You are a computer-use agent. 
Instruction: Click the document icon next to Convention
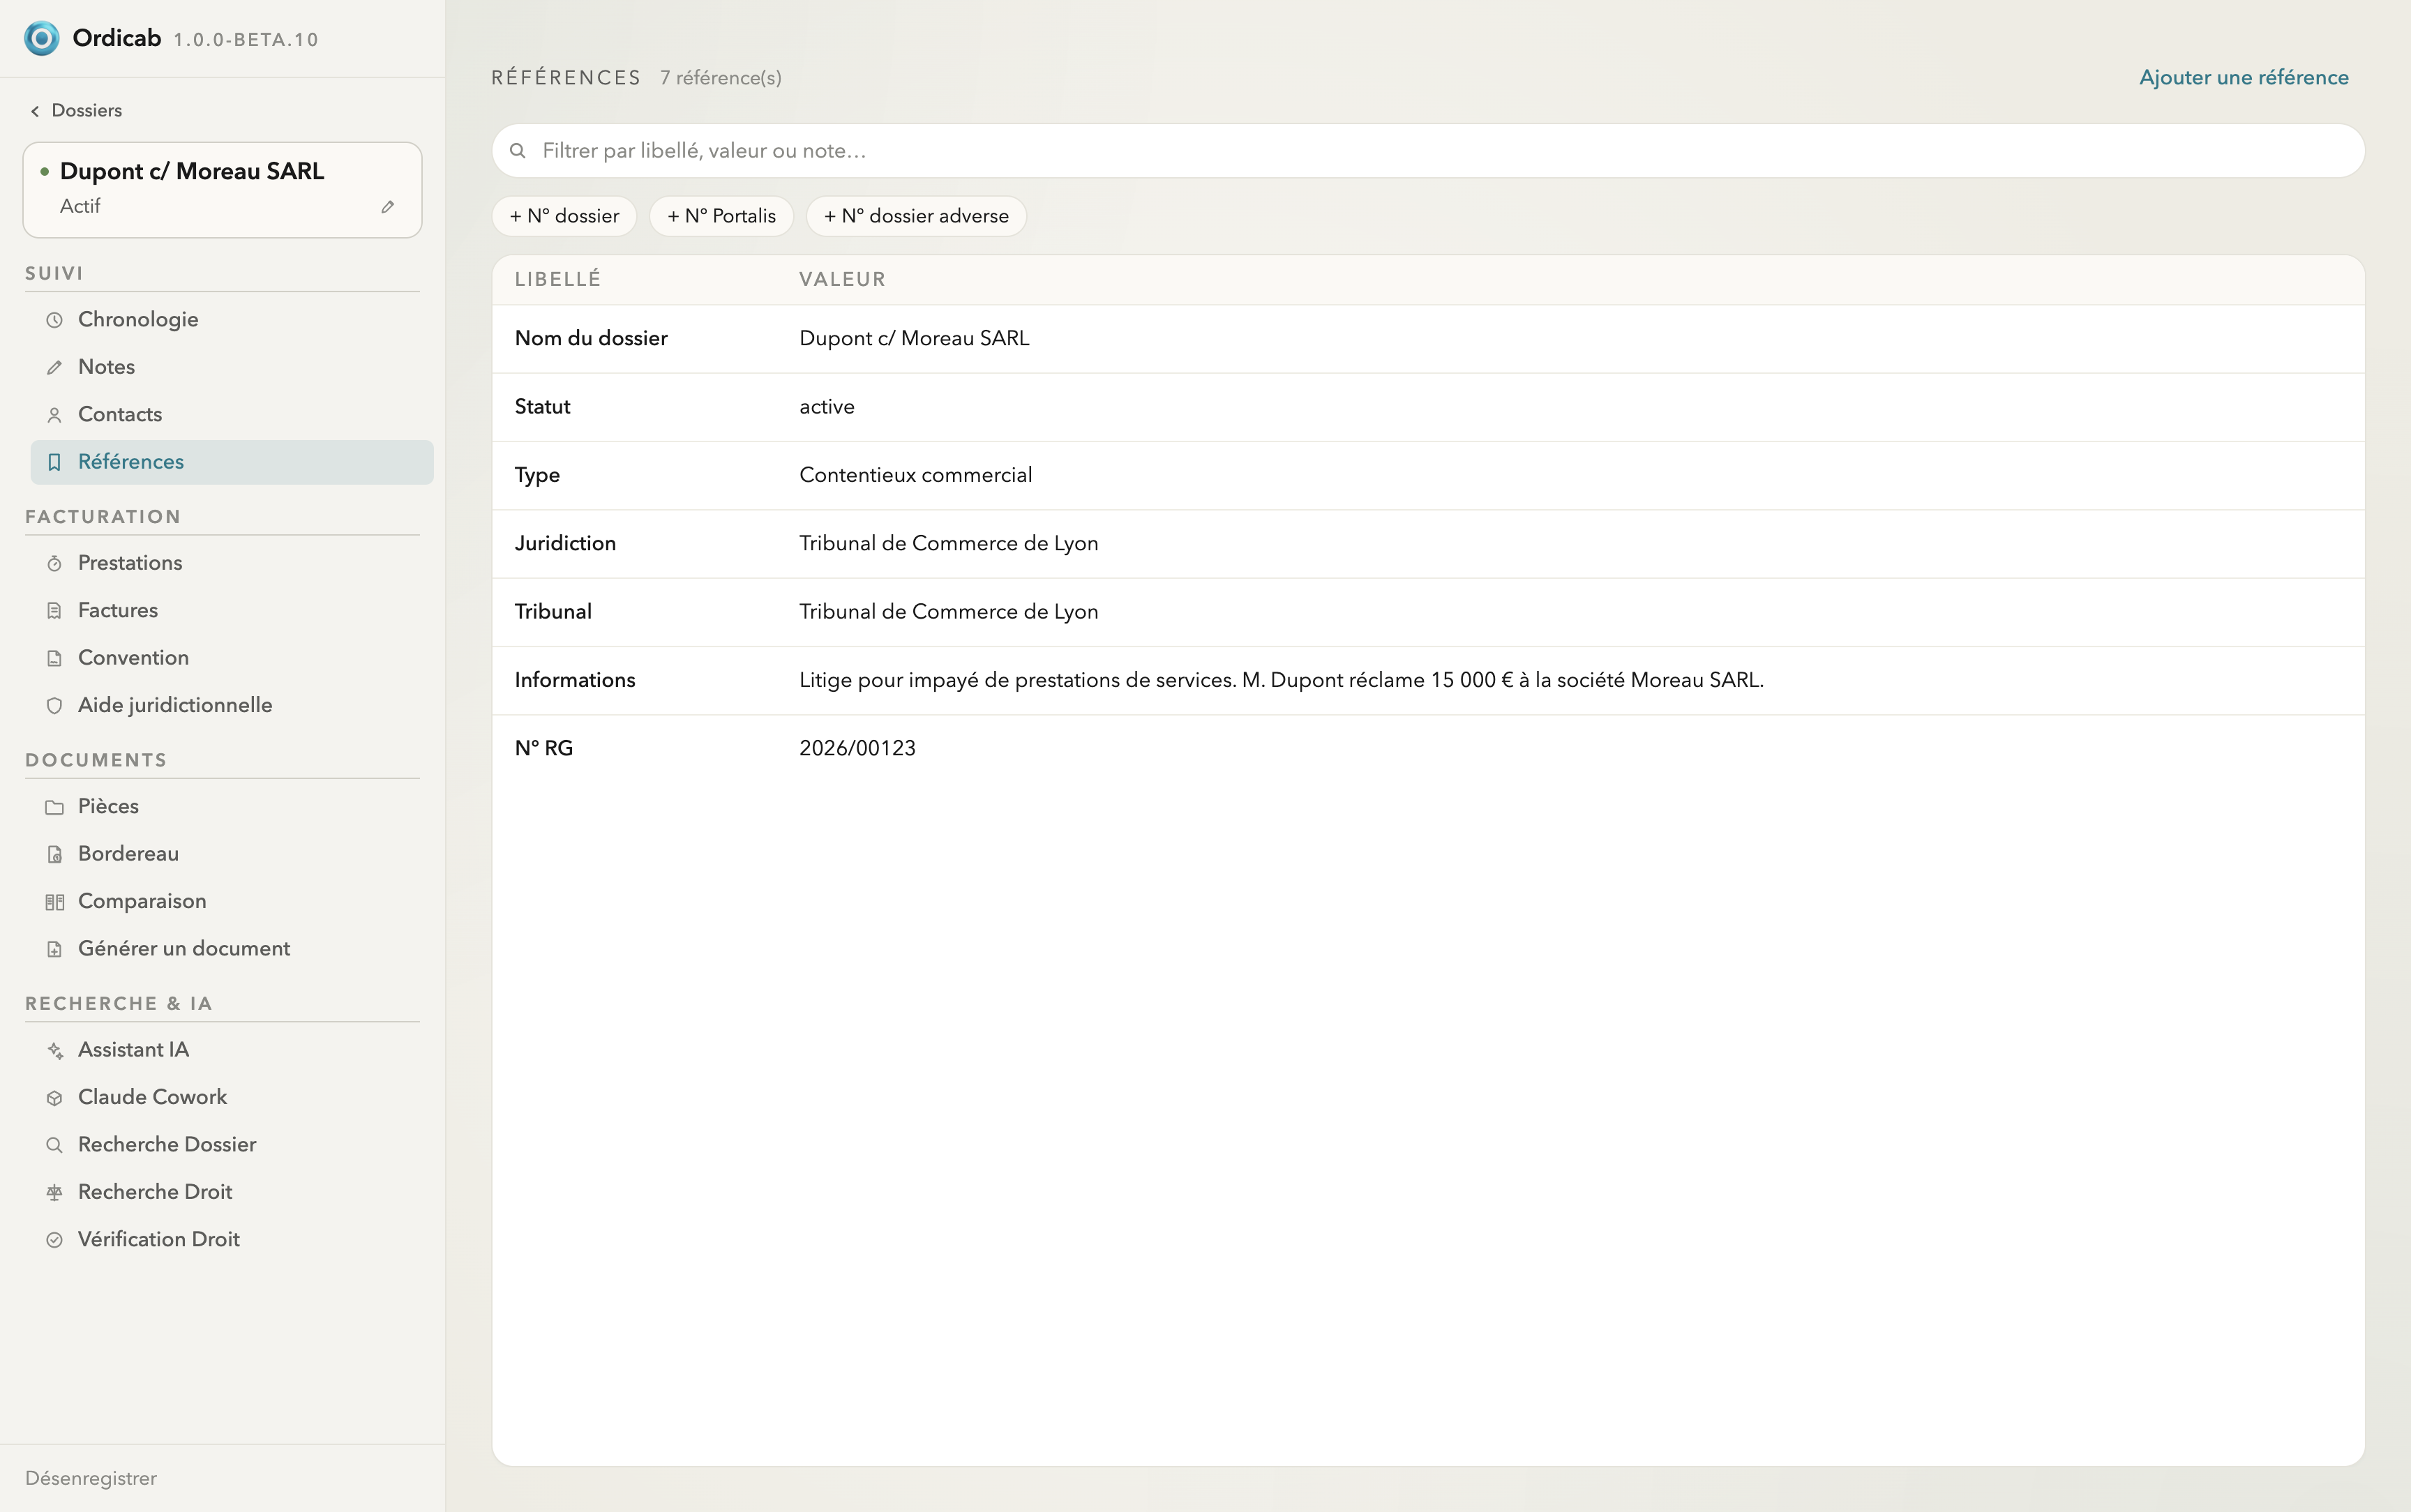point(55,658)
